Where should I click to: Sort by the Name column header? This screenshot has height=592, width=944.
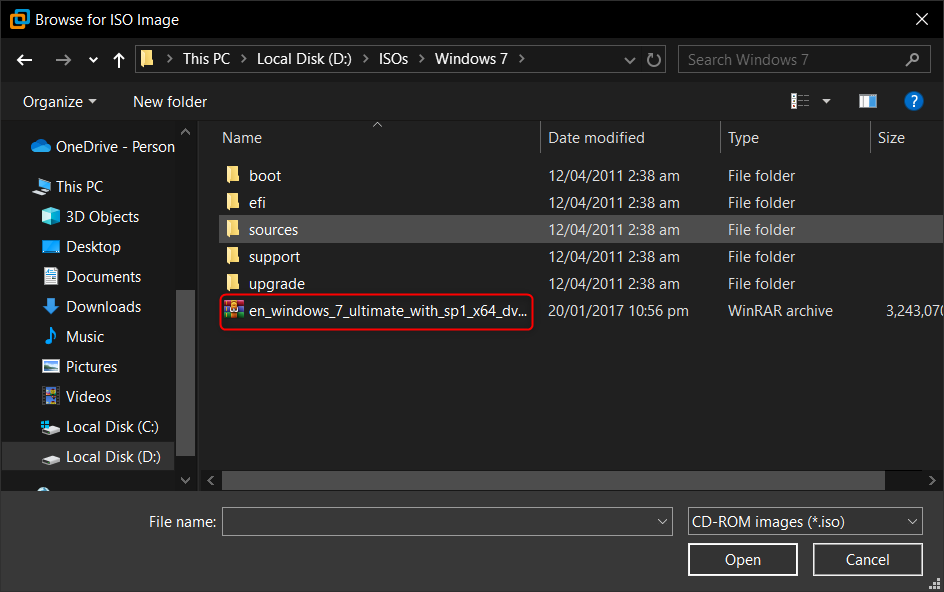(x=242, y=138)
